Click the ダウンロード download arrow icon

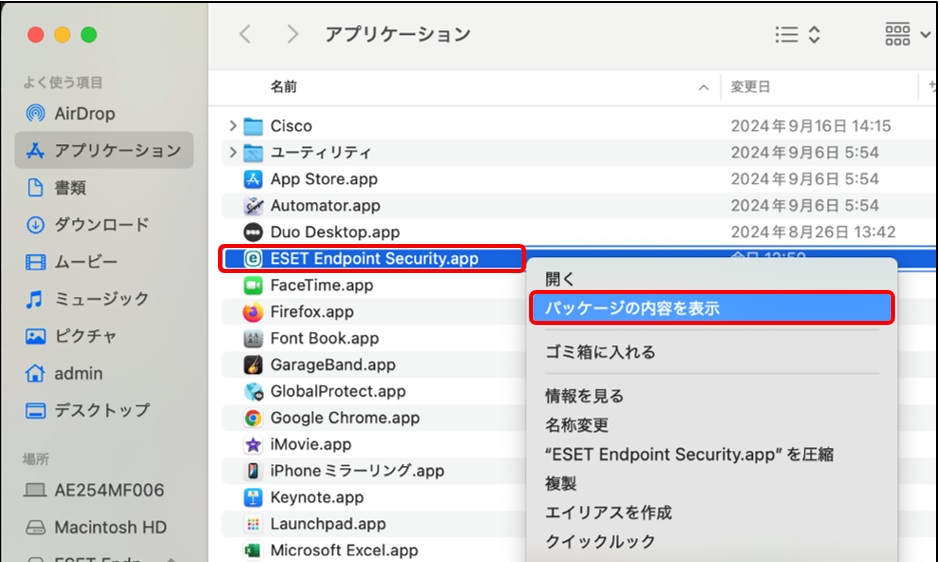click(x=35, y=225)
